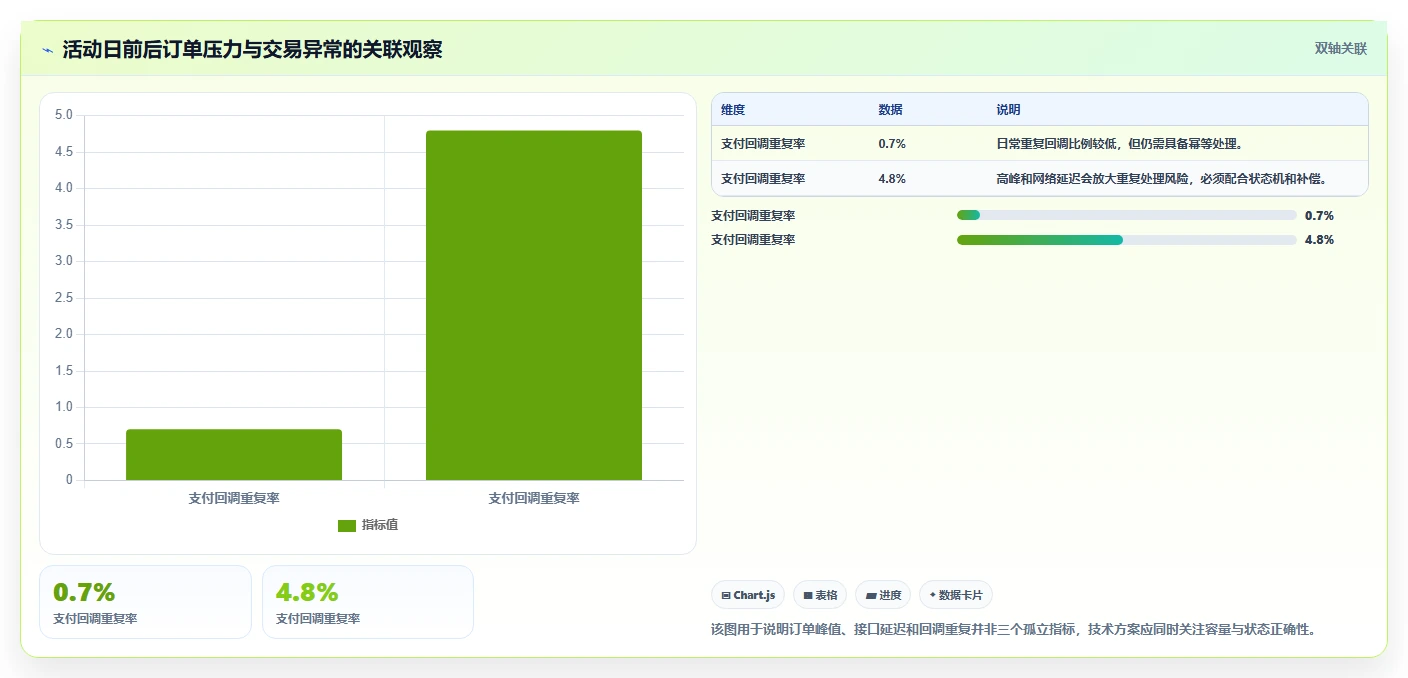
Task: Click the 5.0 y-axis label
Action: coord(63,115)
